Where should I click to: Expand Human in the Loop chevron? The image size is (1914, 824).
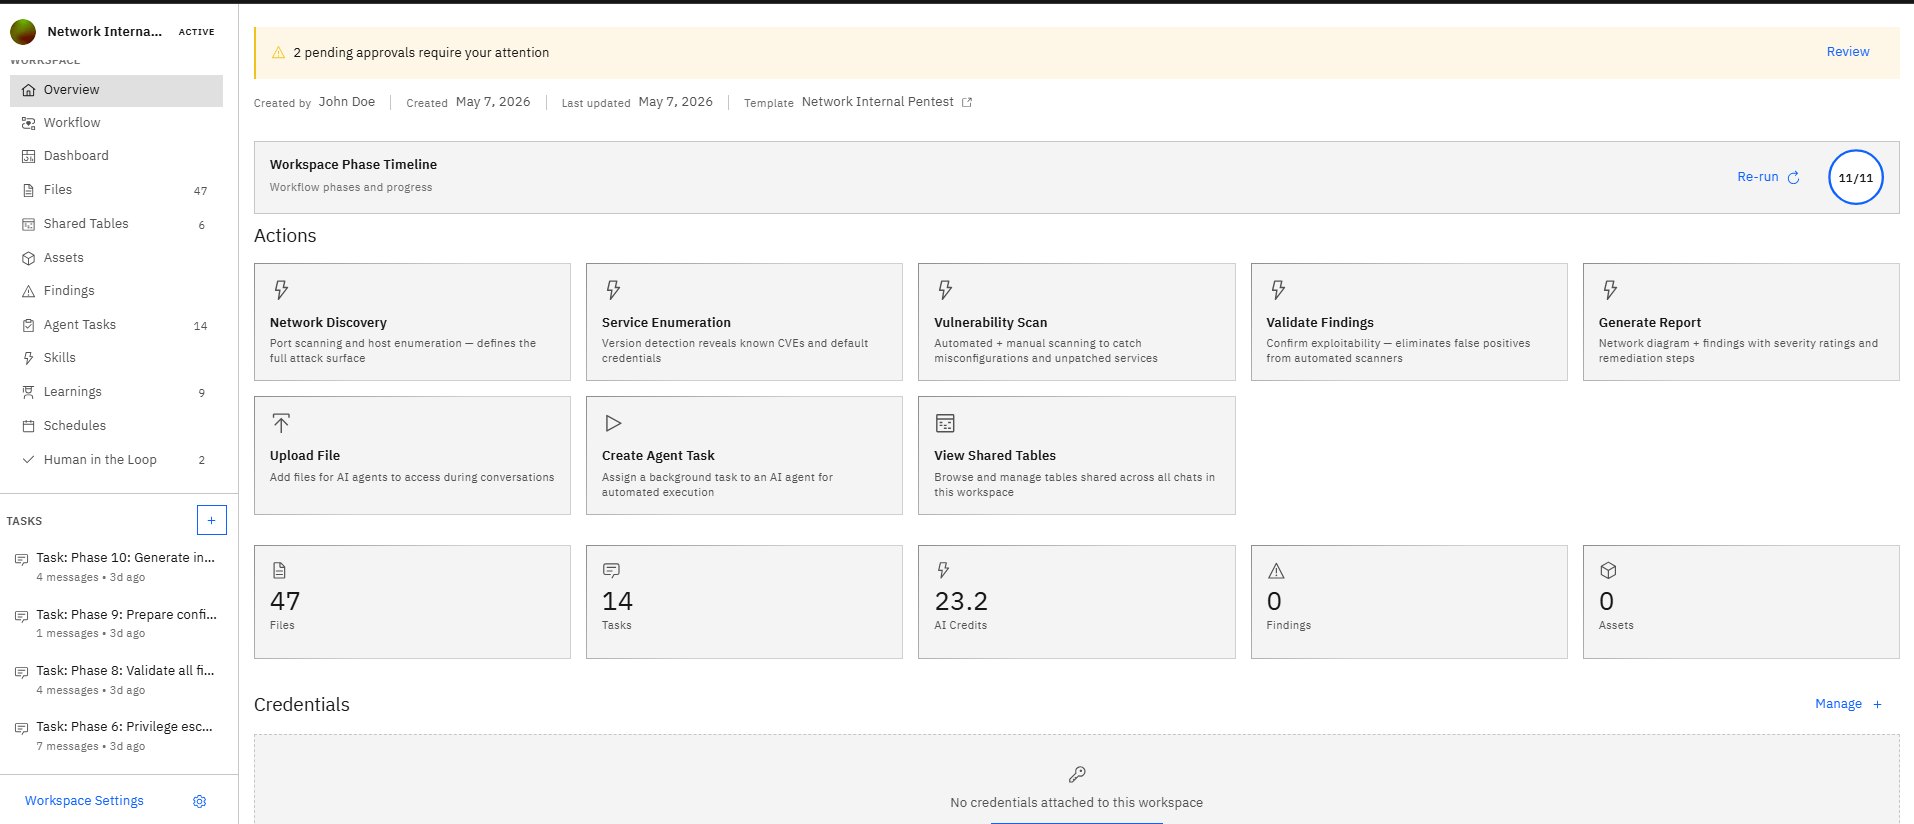29,460
